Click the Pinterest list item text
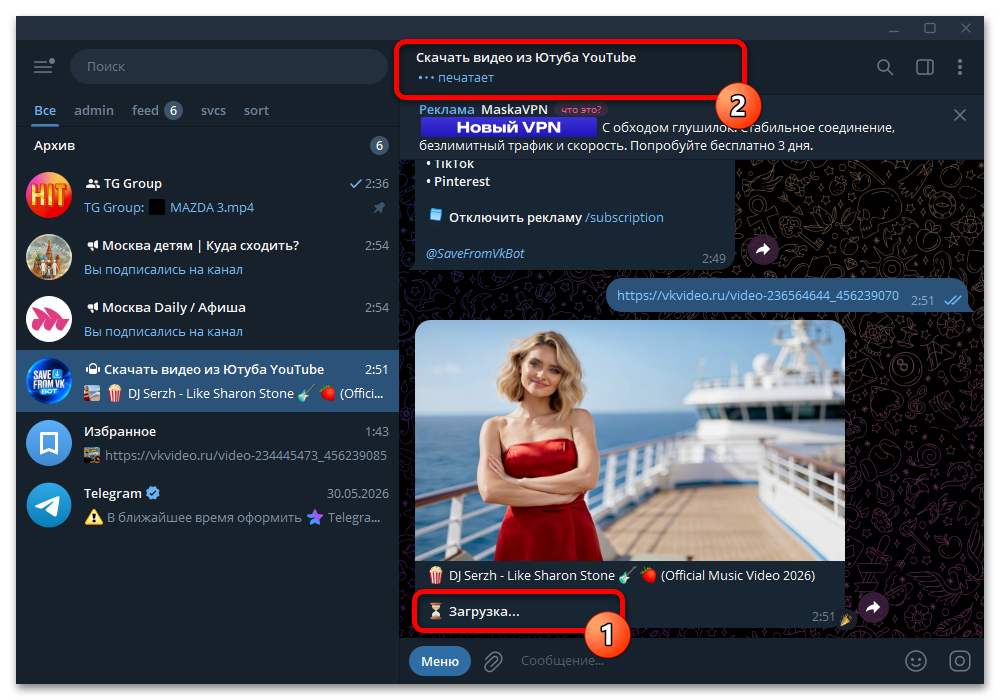The image size is (1000, 700). click(462, 182)
